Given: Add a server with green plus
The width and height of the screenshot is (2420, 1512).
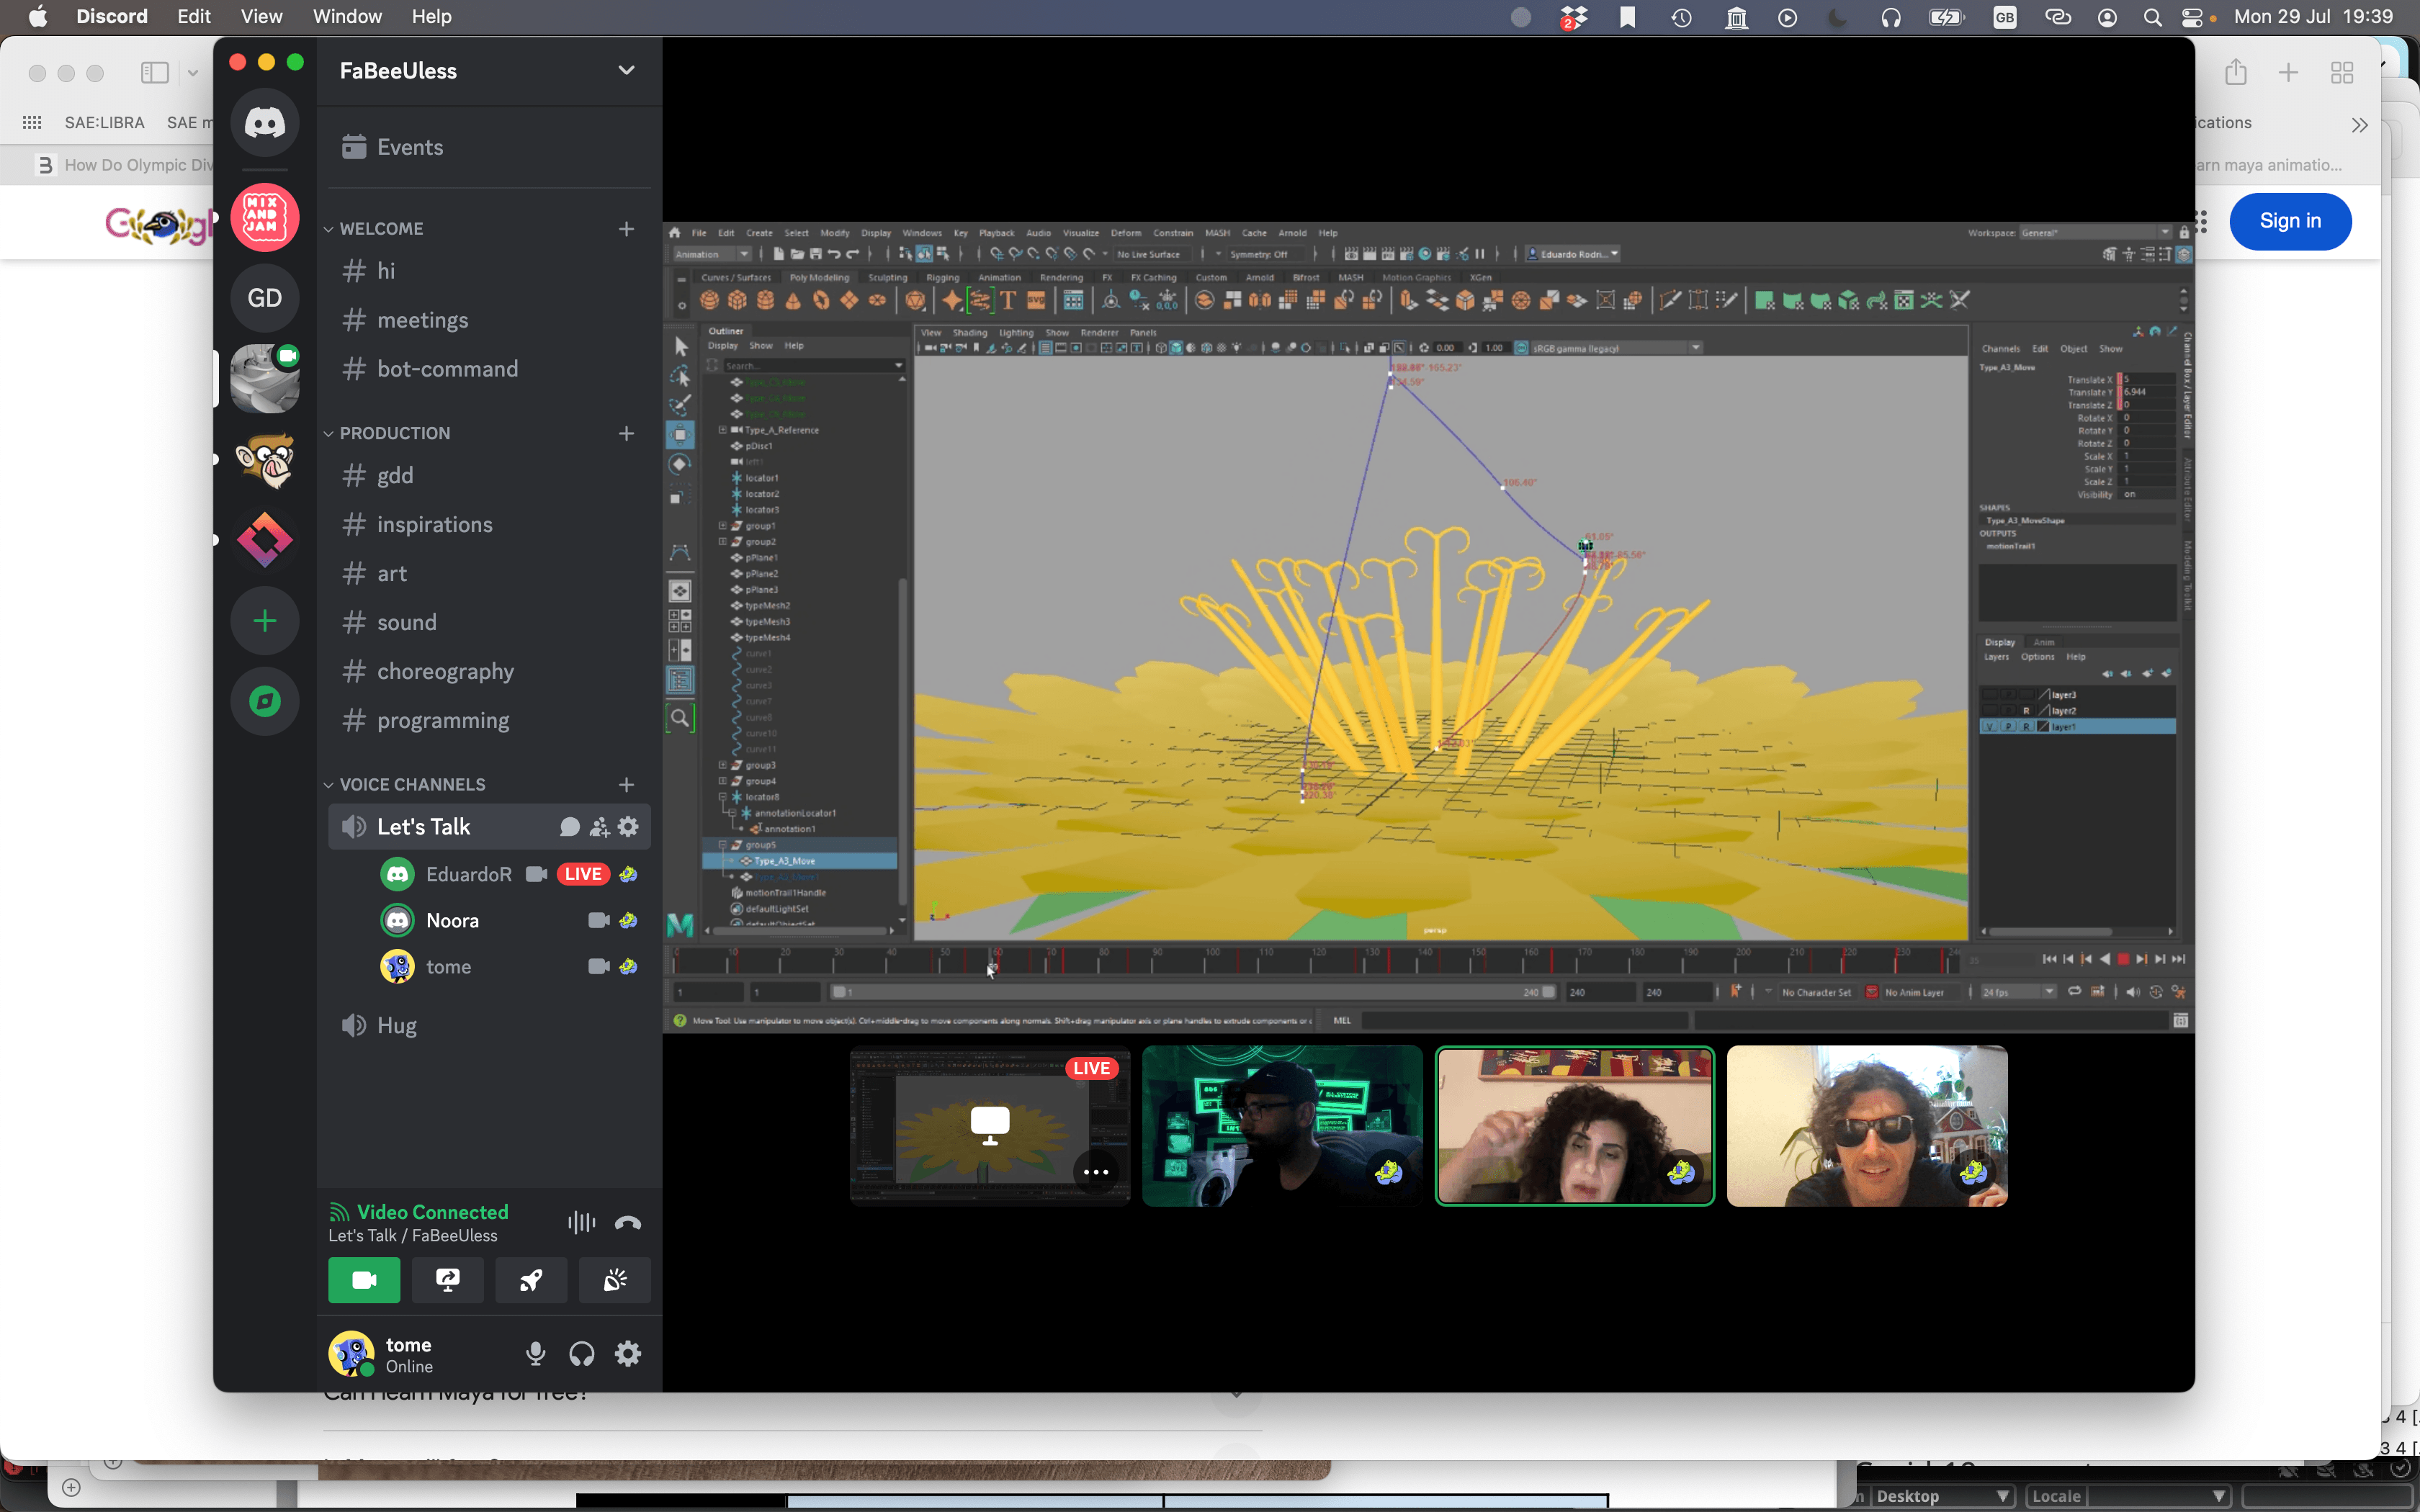Looking at the screenshot, I should coord(264,621).
